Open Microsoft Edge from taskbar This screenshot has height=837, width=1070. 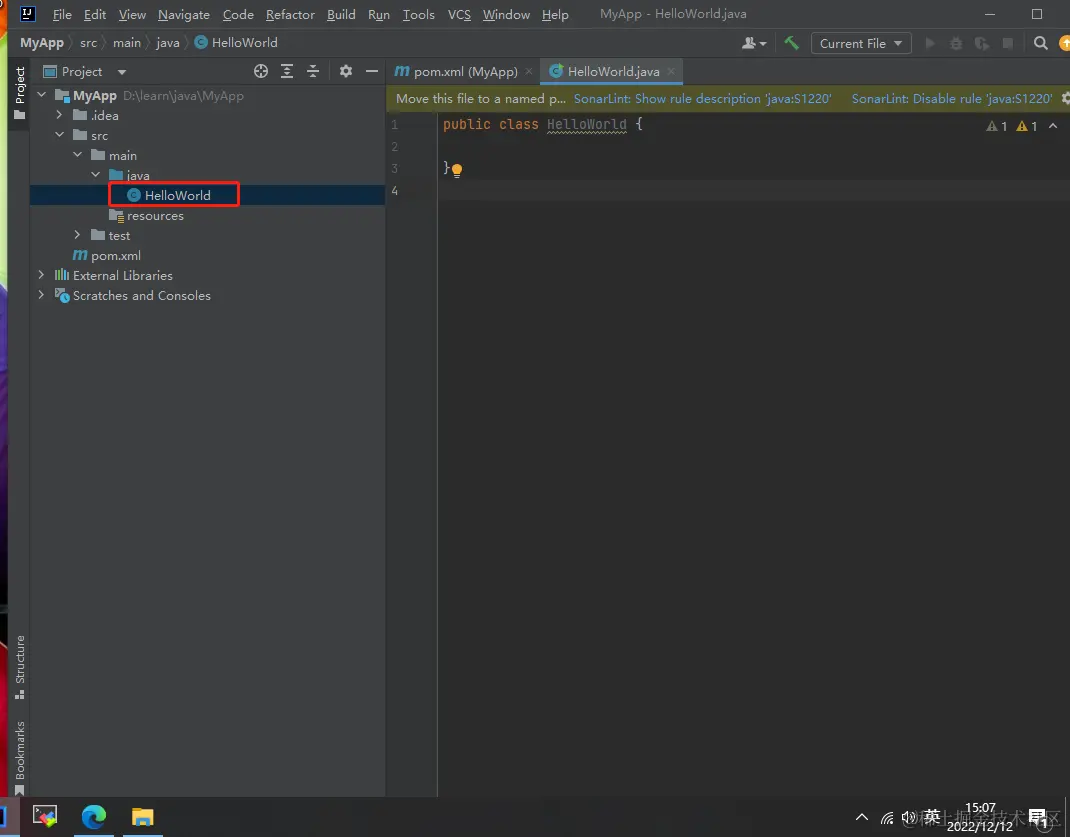[x=93, y=817]
